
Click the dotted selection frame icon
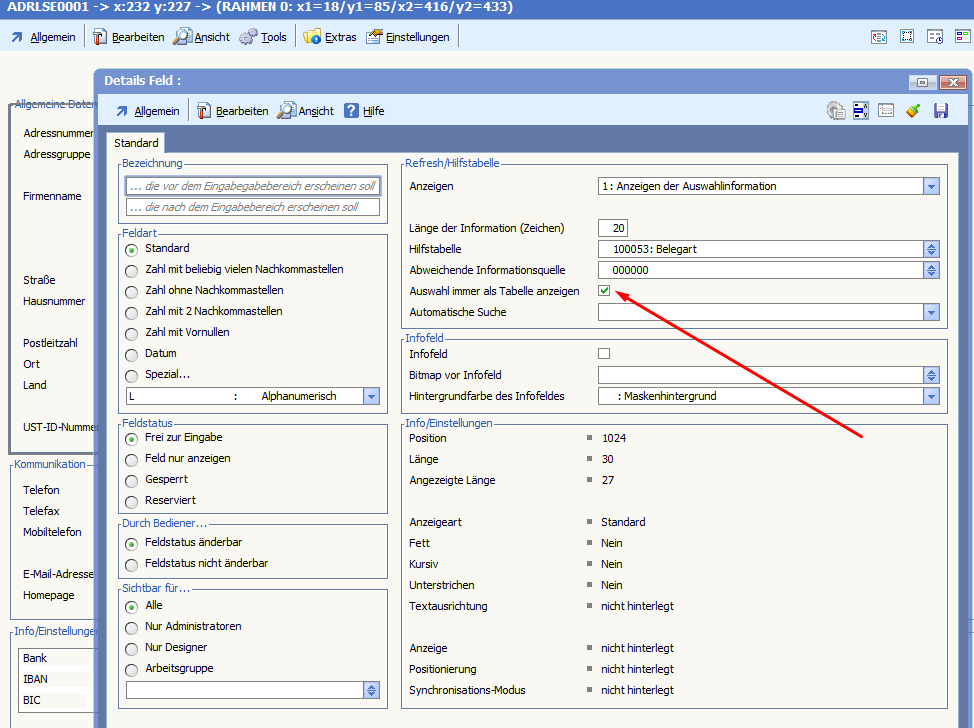907,37
